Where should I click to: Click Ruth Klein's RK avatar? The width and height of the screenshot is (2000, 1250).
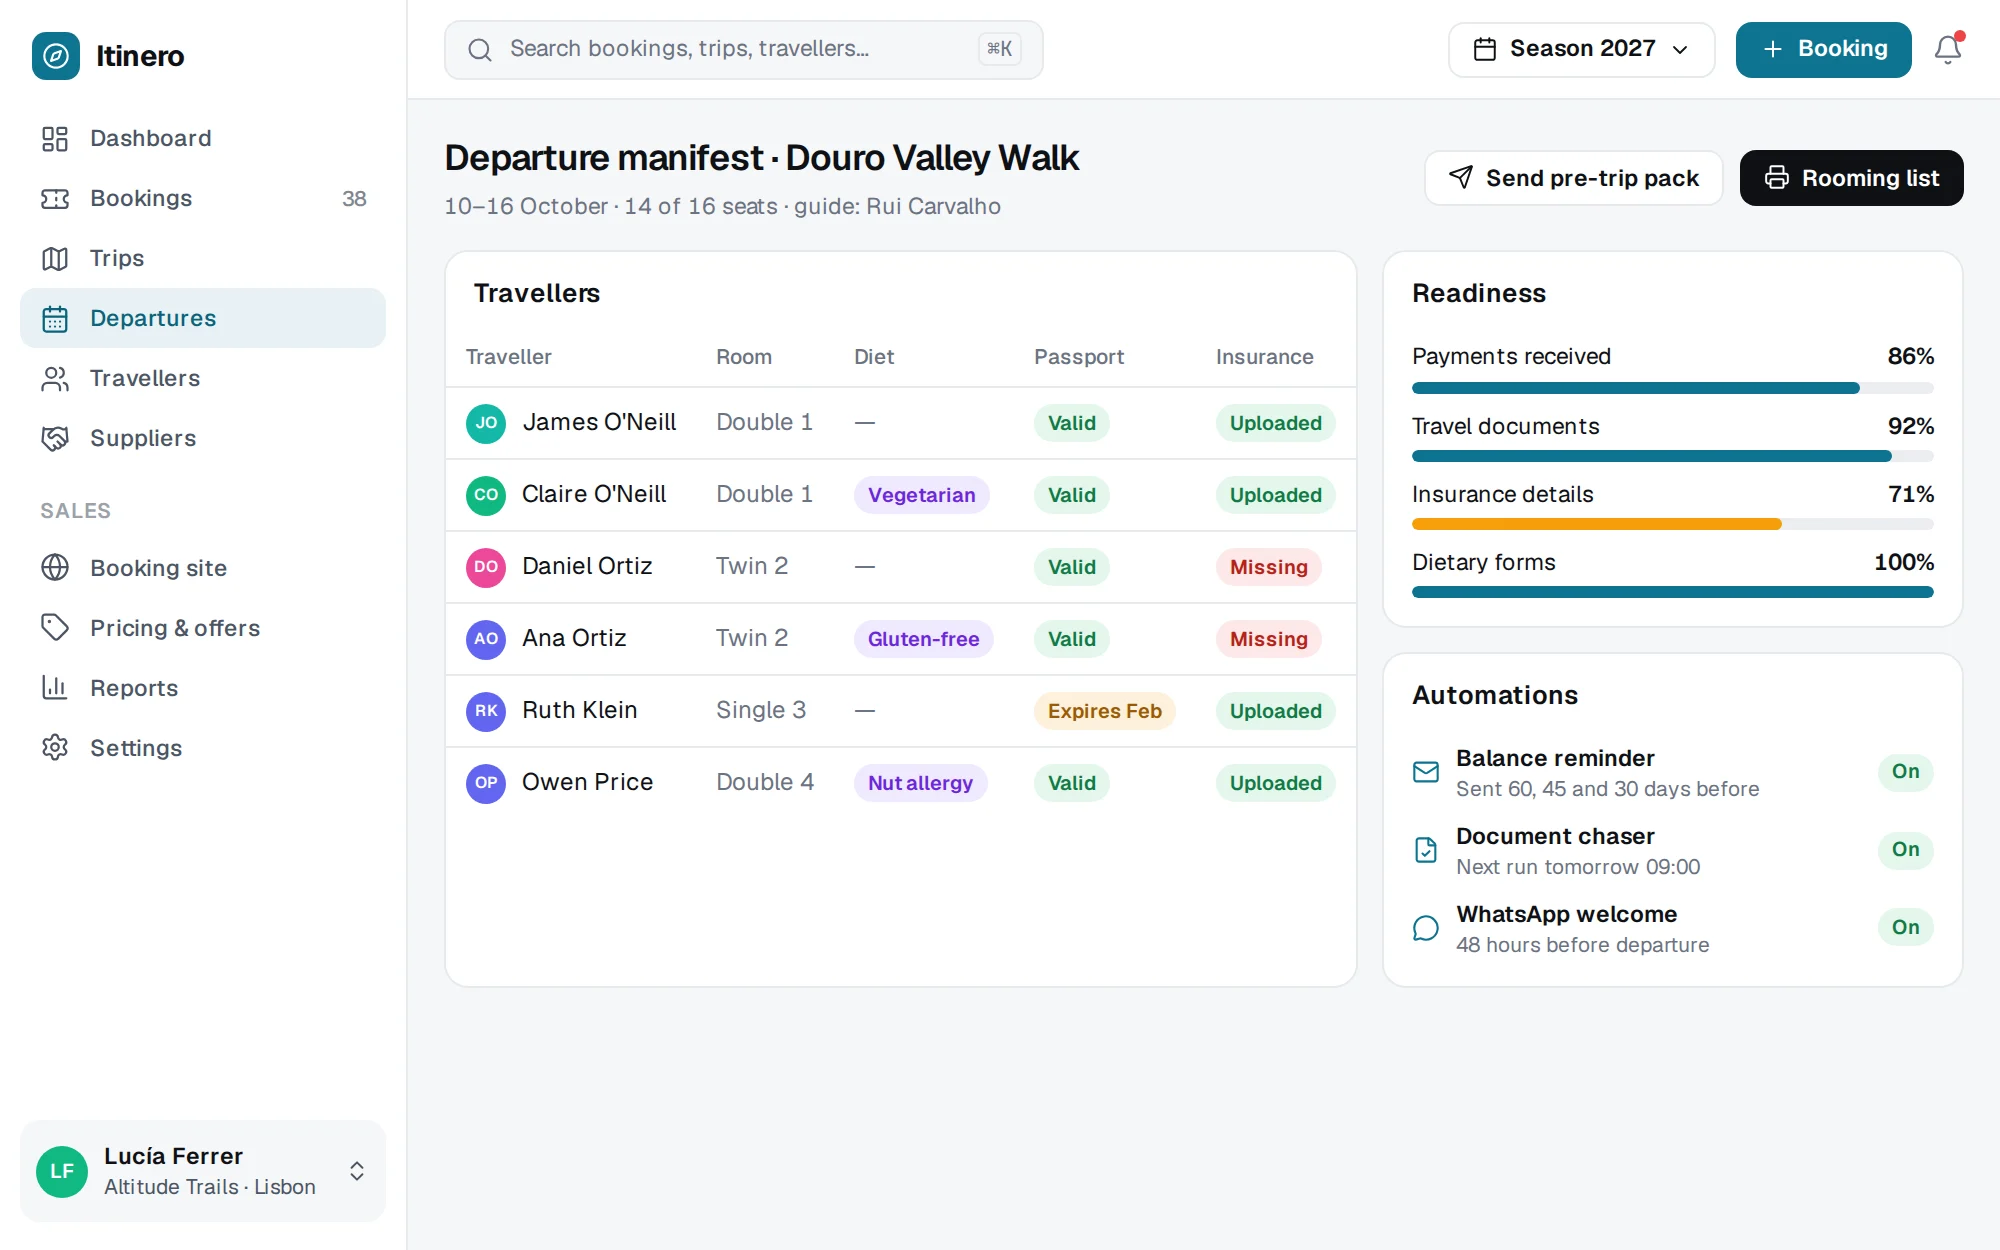pyautogui.click(x=486, y=711)
